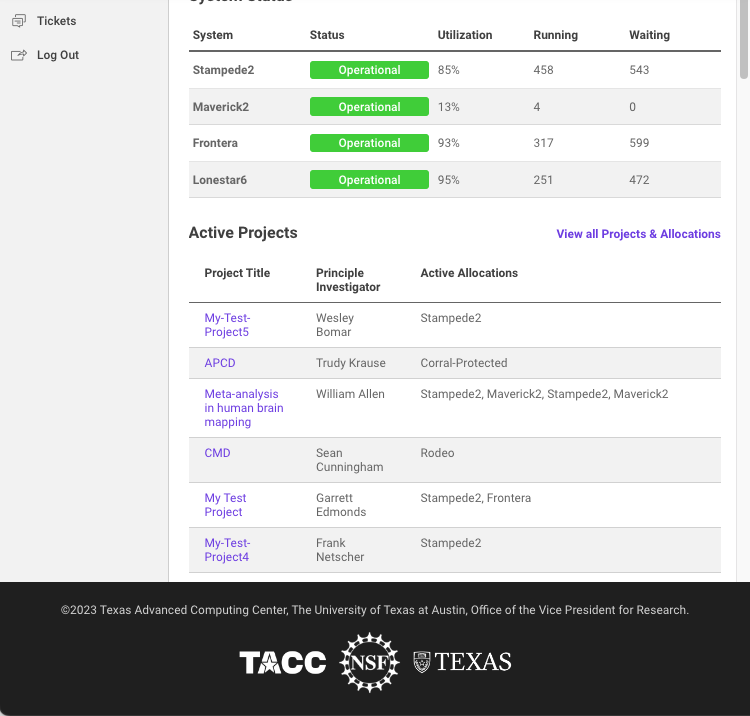Image resolution: width=750 pixels, height=716 pixels.
Task: Click the Frontera system name
Action: click(215, 143)
